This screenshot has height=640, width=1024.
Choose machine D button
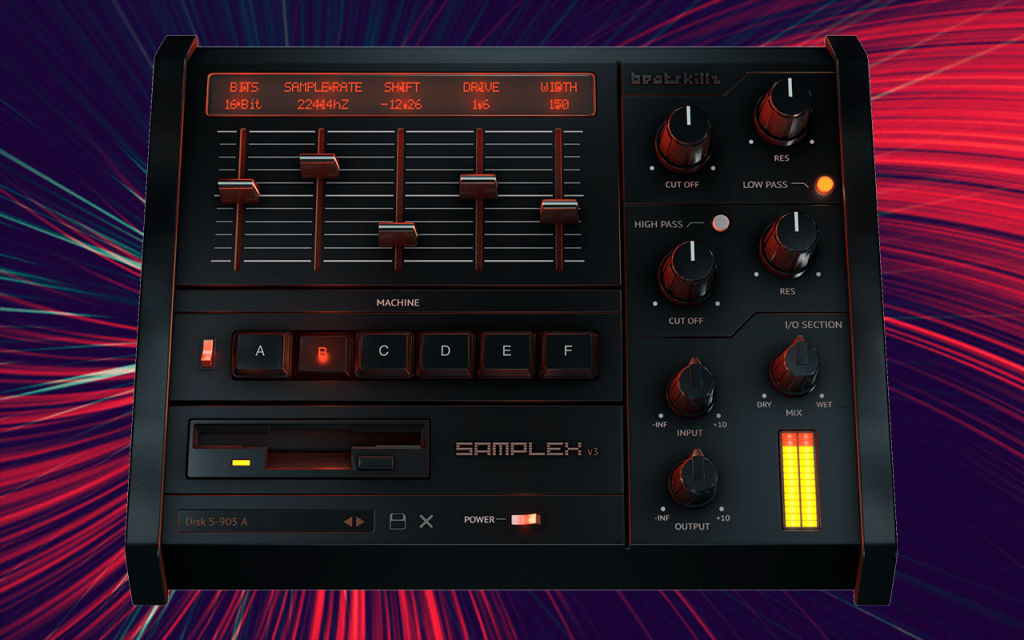click(x=445, y=355)
